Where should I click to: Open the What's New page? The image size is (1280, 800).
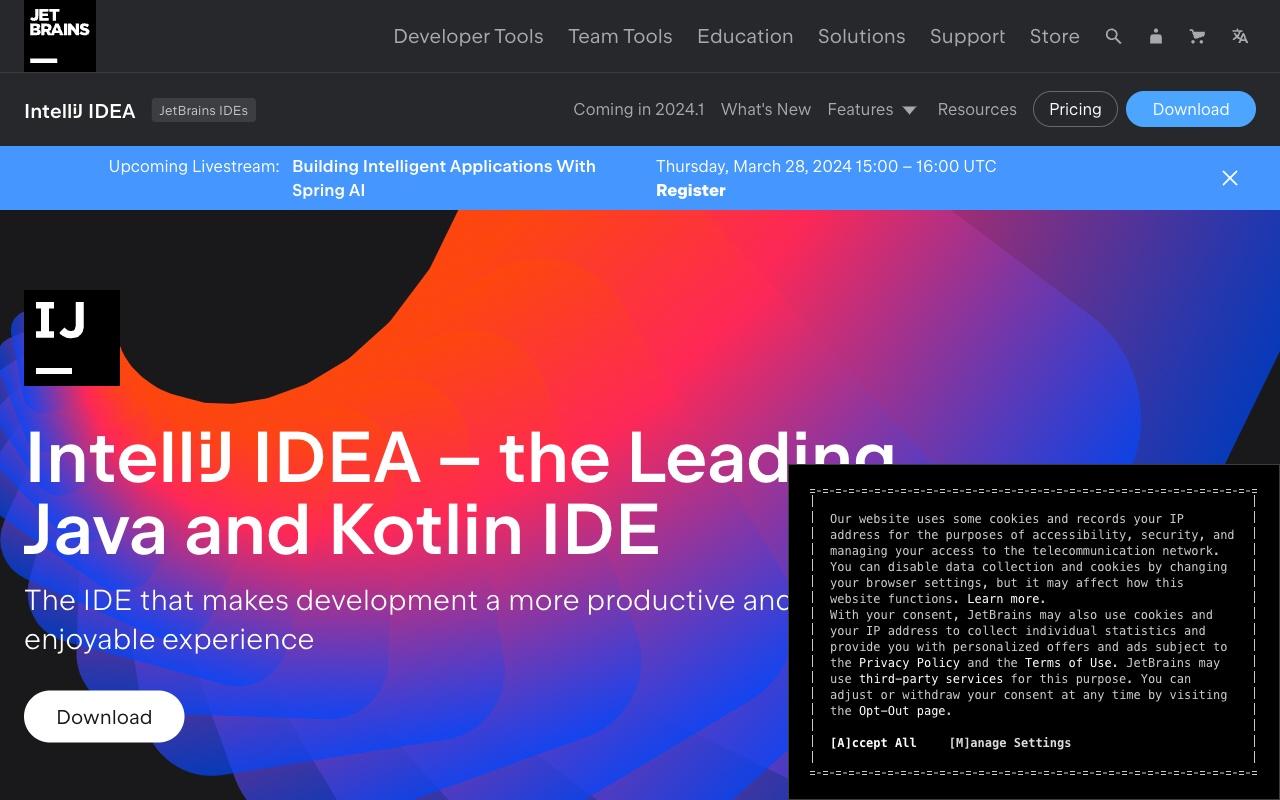click(766, 109)
